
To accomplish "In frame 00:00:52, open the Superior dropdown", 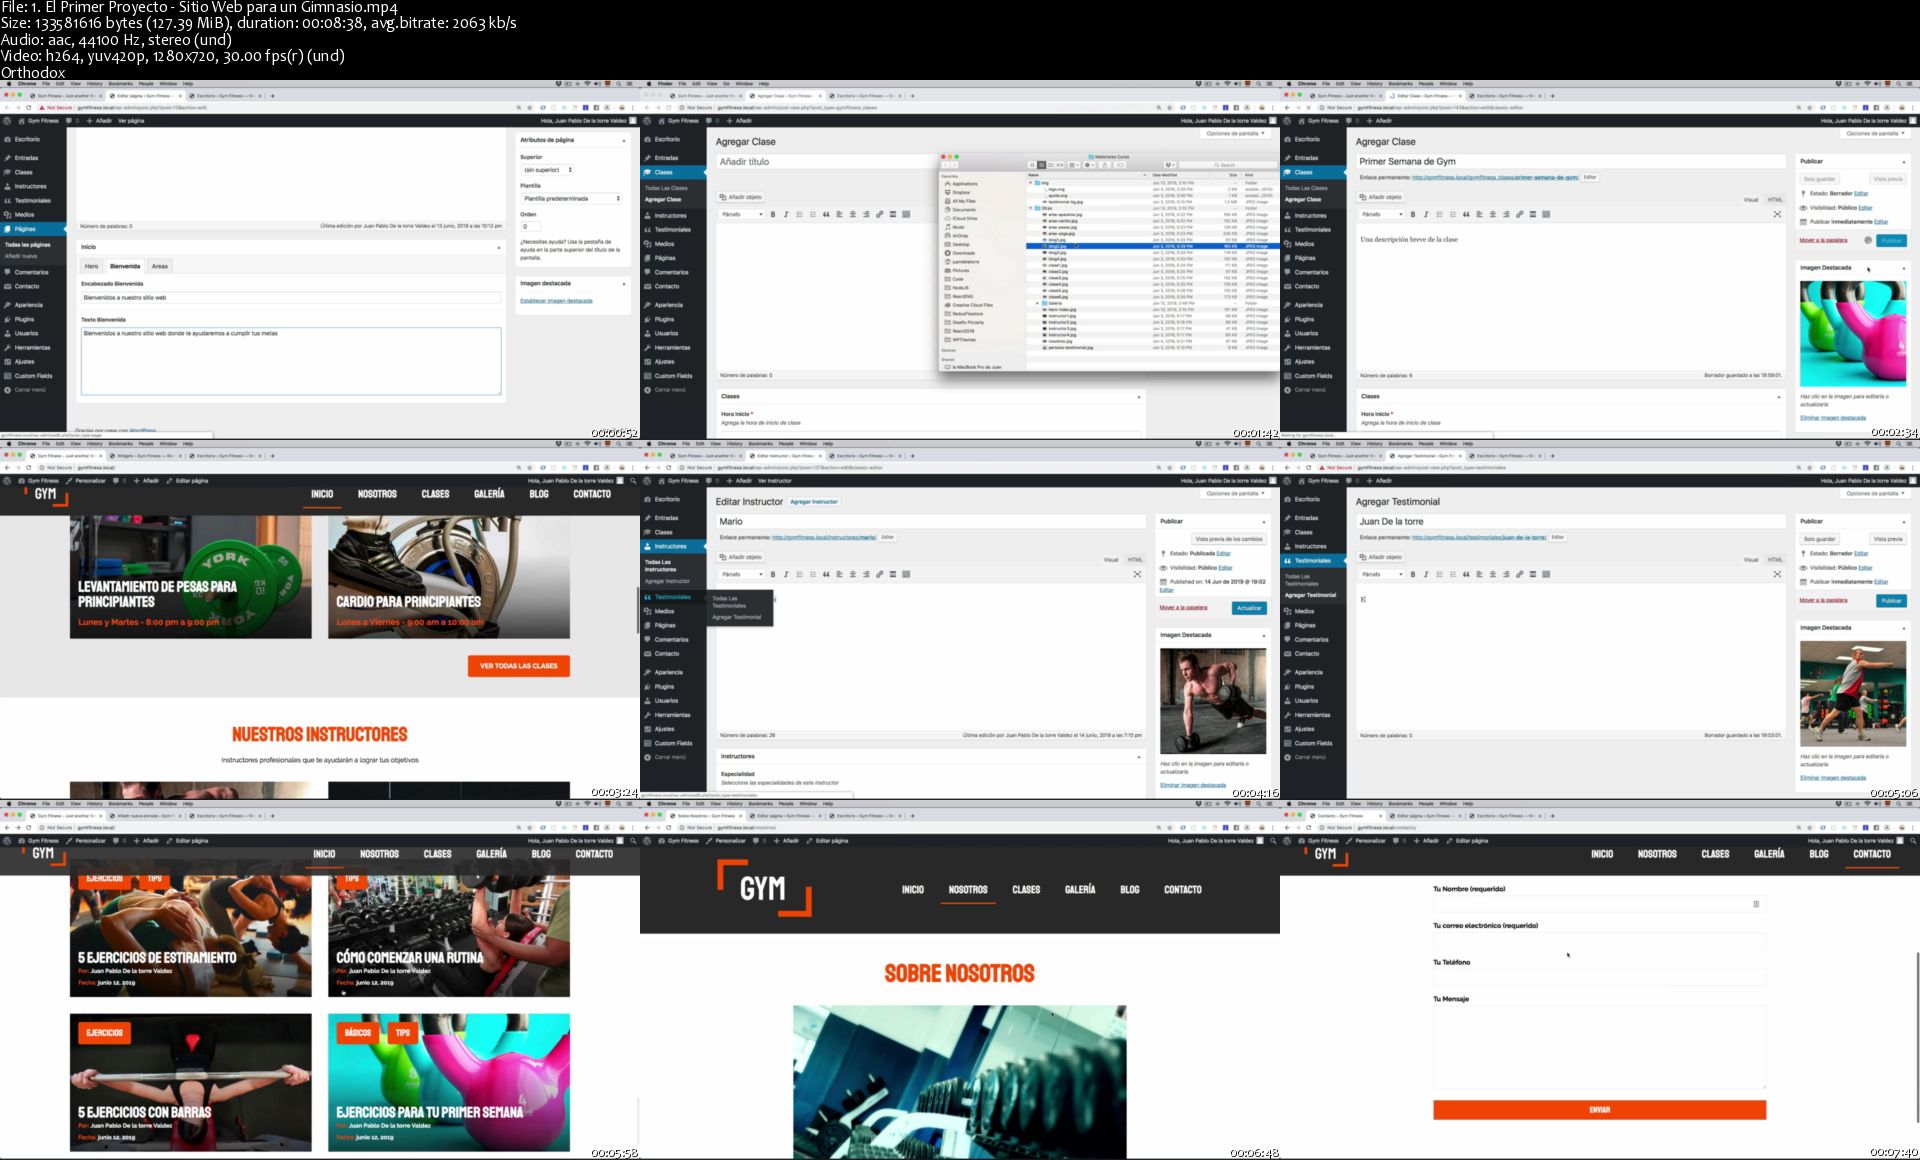I will tap(547, 170).
